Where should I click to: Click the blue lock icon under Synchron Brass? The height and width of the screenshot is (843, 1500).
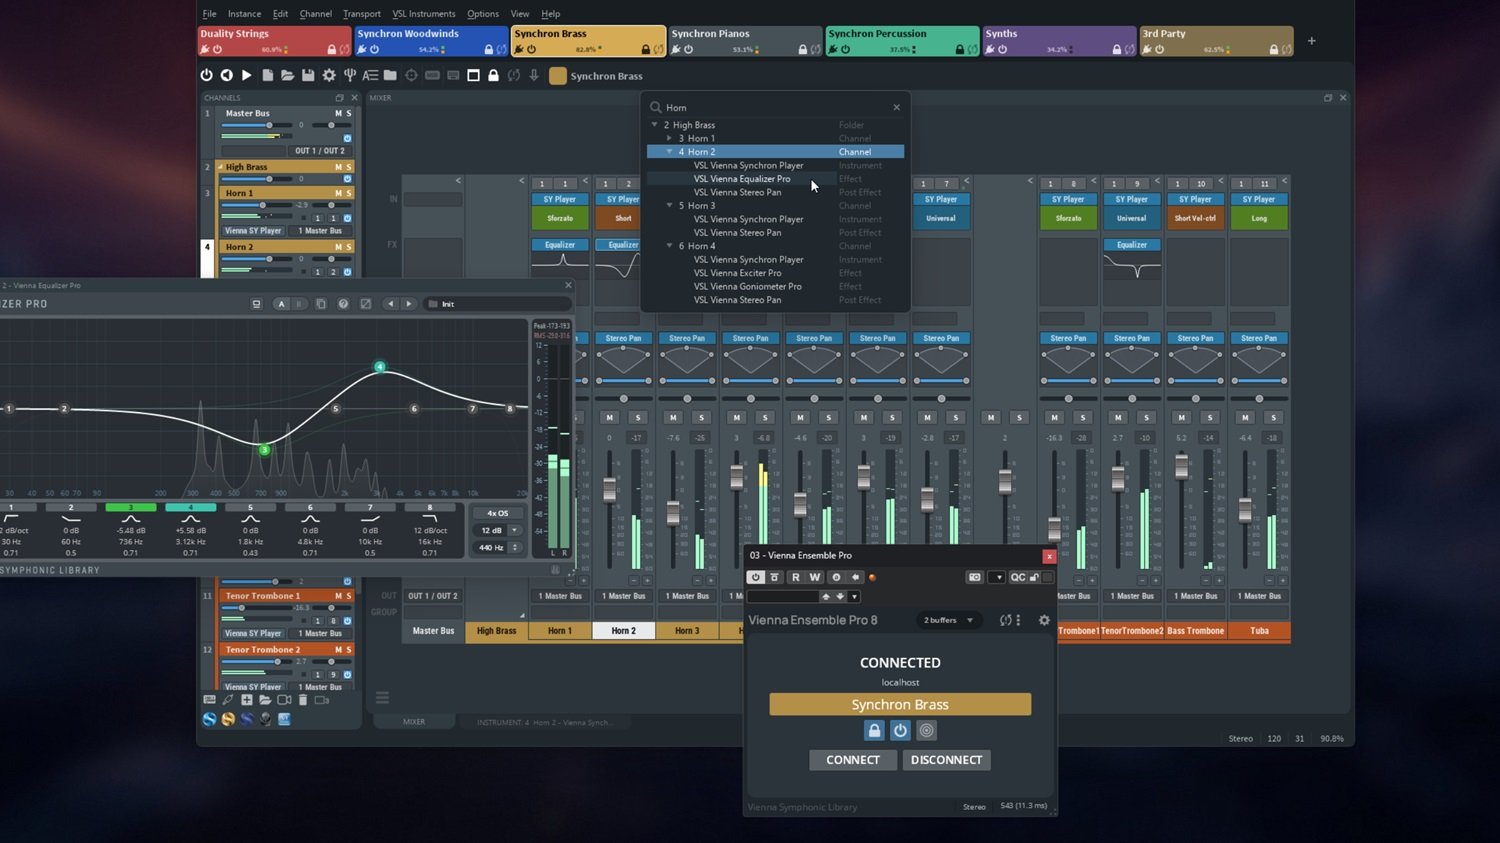pos(874,731)
